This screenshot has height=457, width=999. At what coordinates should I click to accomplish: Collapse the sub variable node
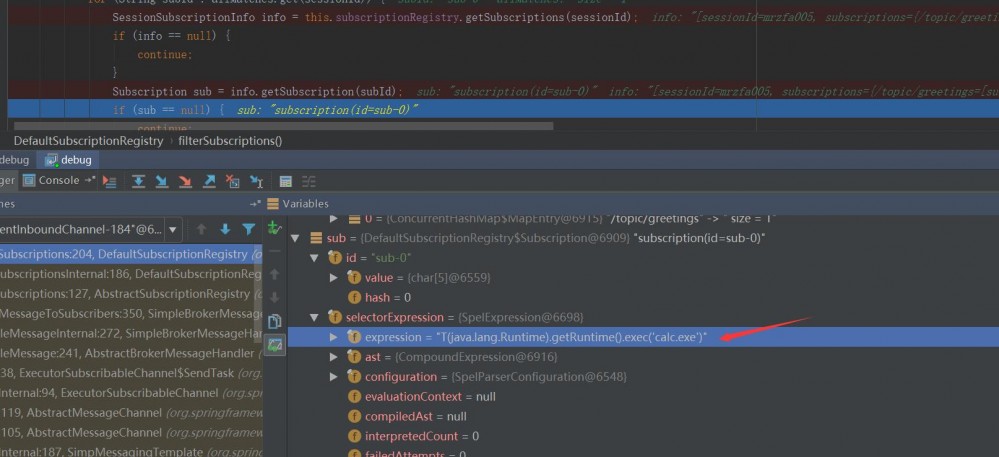tap(294, 238)
